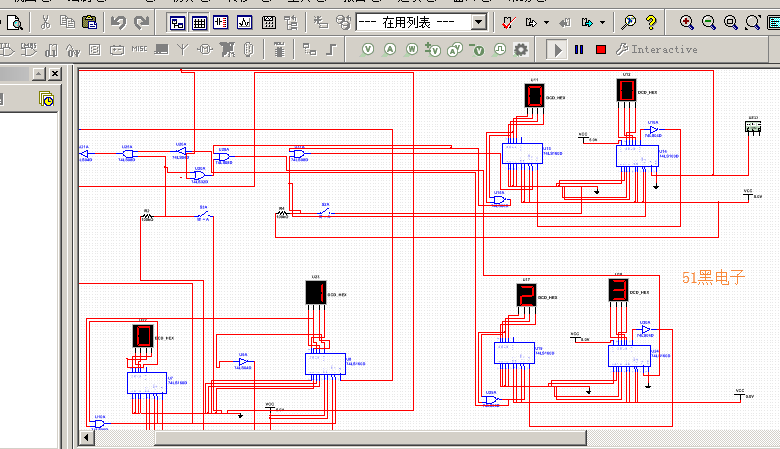Place an Electromechanical motor component
Screen dimensions: 780x449
pyautogui.click(x=205, y=50)
